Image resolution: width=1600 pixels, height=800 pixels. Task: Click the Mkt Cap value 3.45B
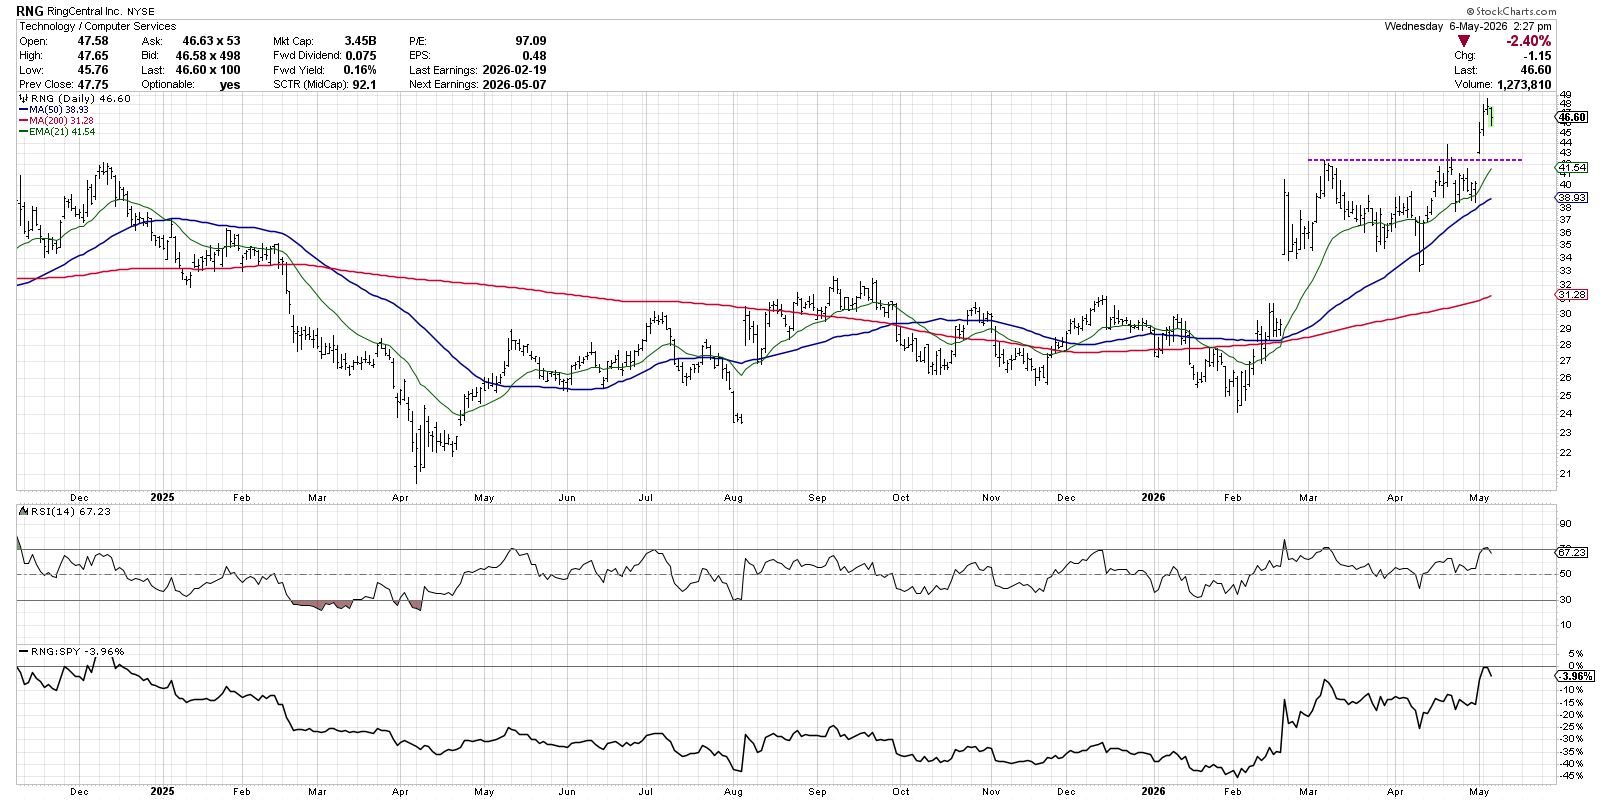[x=360, y=41]
